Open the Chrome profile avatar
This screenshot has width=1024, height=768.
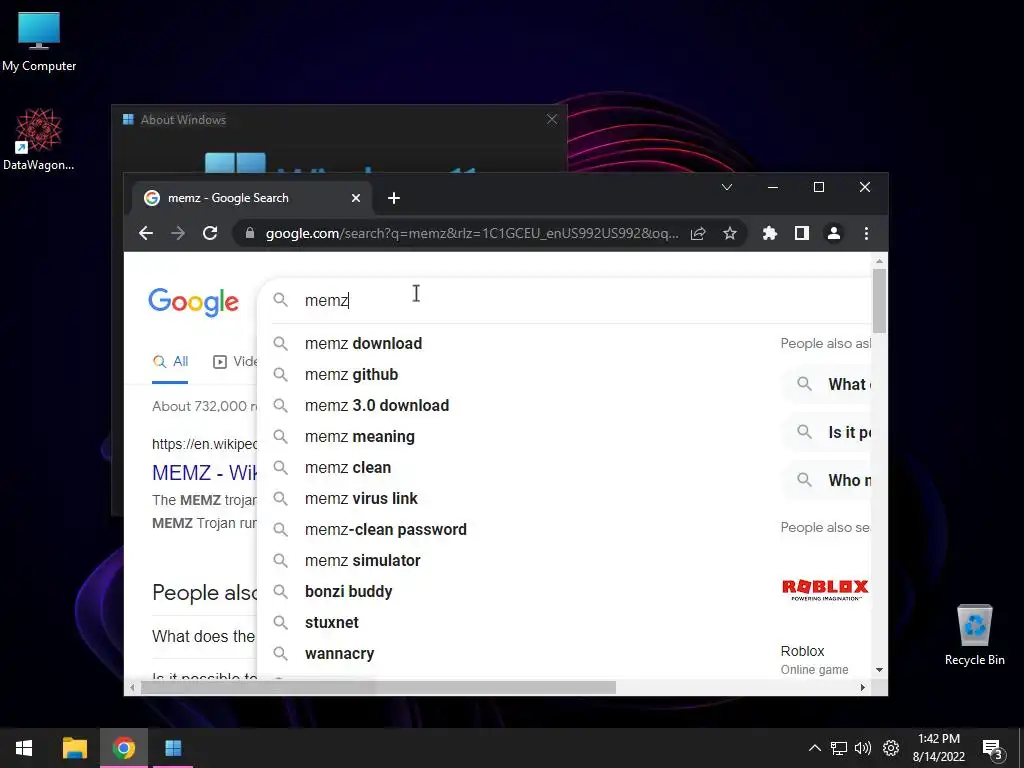[x=834, y=233]
